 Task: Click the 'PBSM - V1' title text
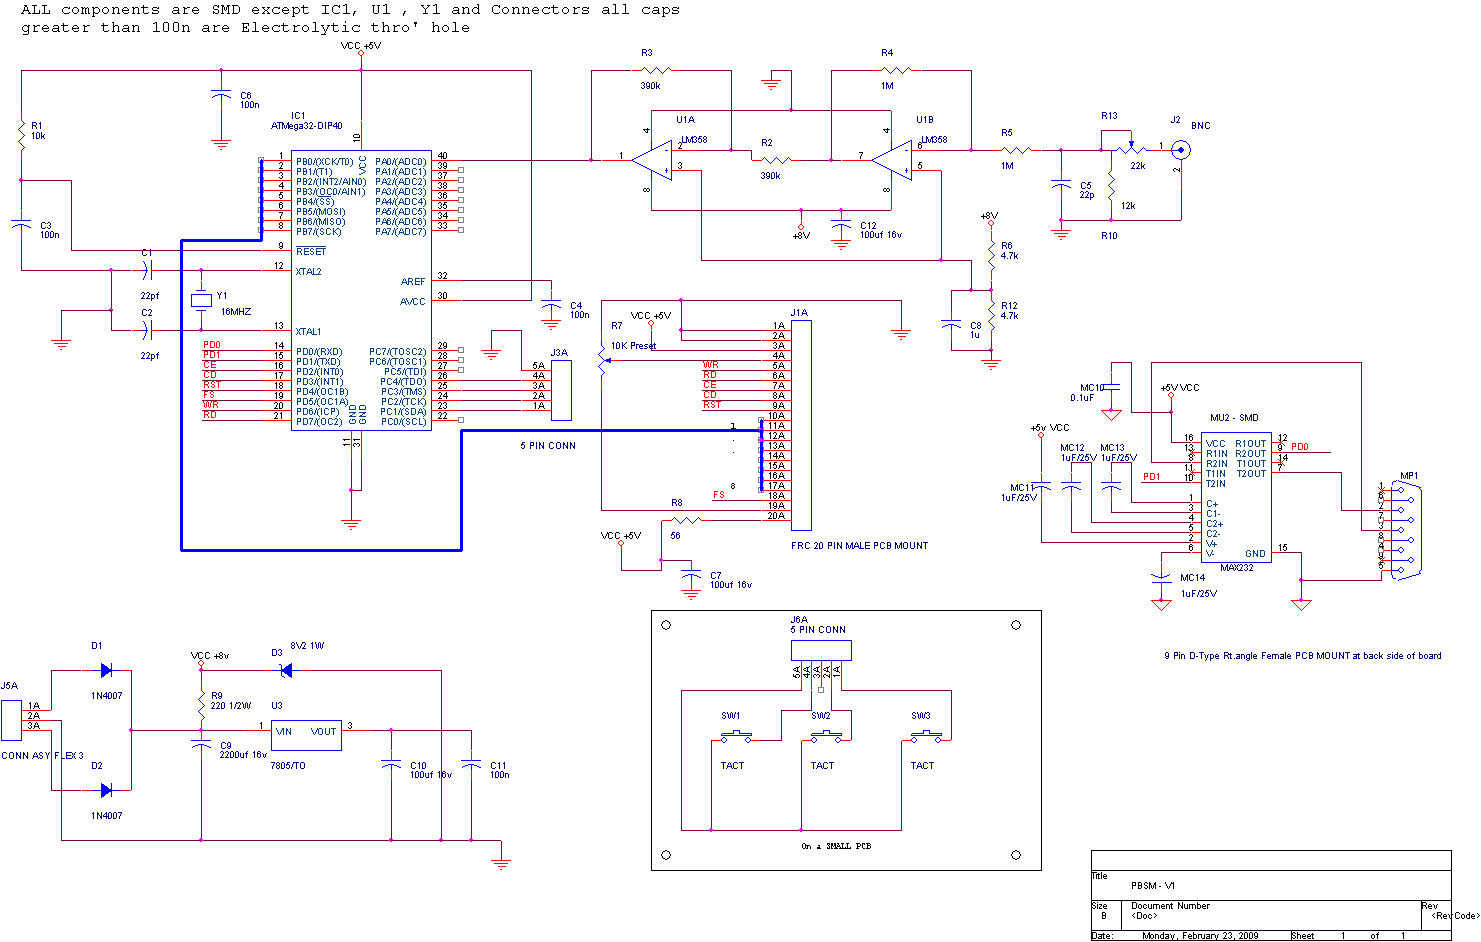pyautogui.click(x=1153, y=886)
